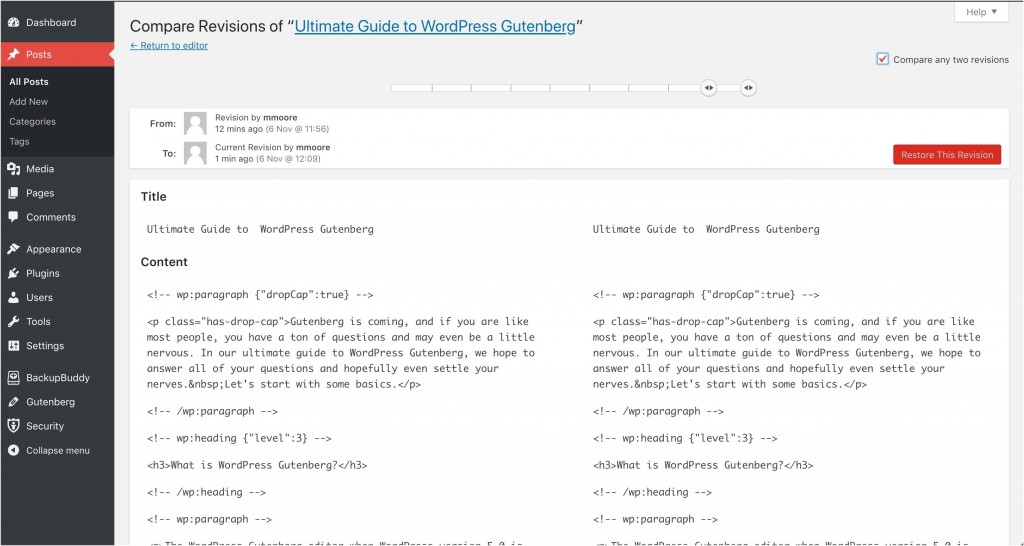
Task: Click the Pages icon in sidebar
Action: 14,193
